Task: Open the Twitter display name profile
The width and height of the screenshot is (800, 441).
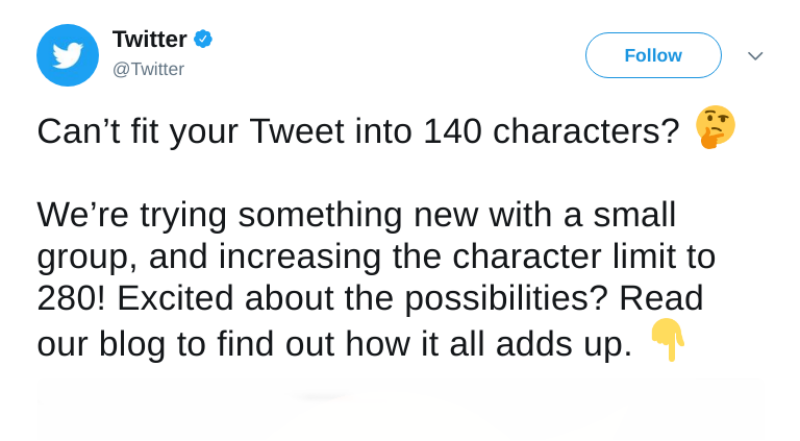Action: [149, 39]
